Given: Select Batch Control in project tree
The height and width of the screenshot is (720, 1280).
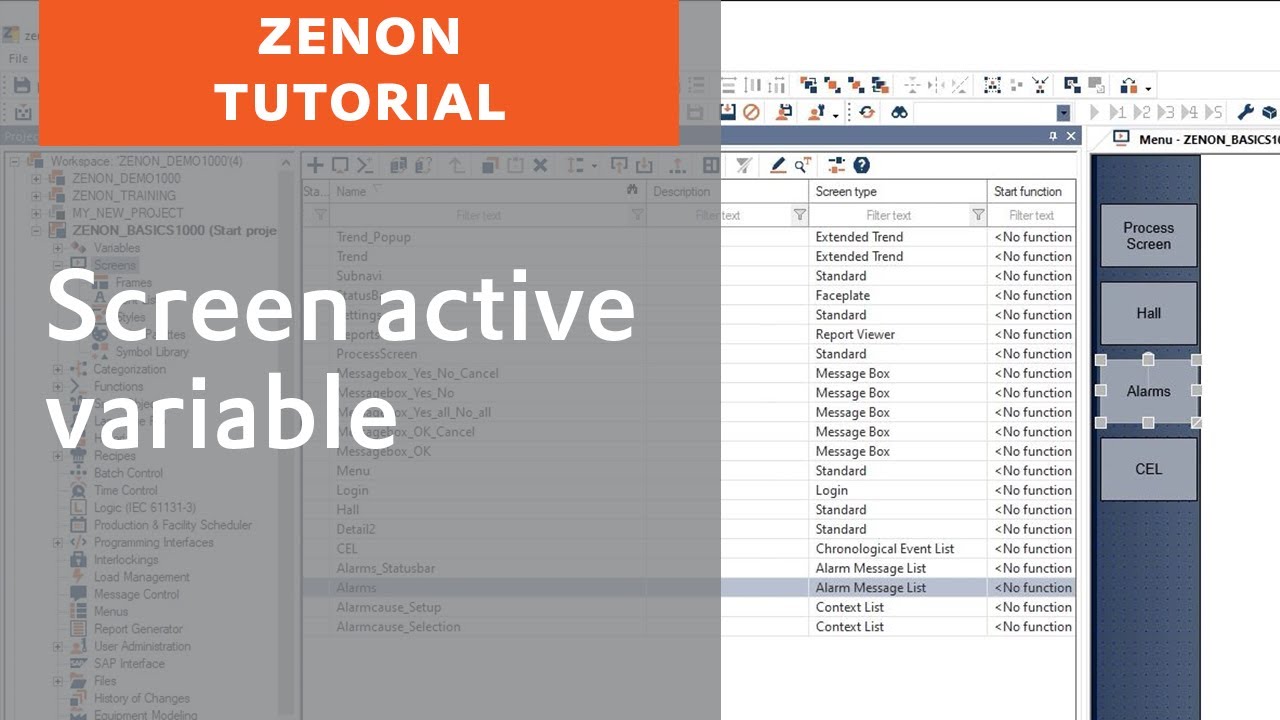Looking at the screenshot, I should 128,473.
